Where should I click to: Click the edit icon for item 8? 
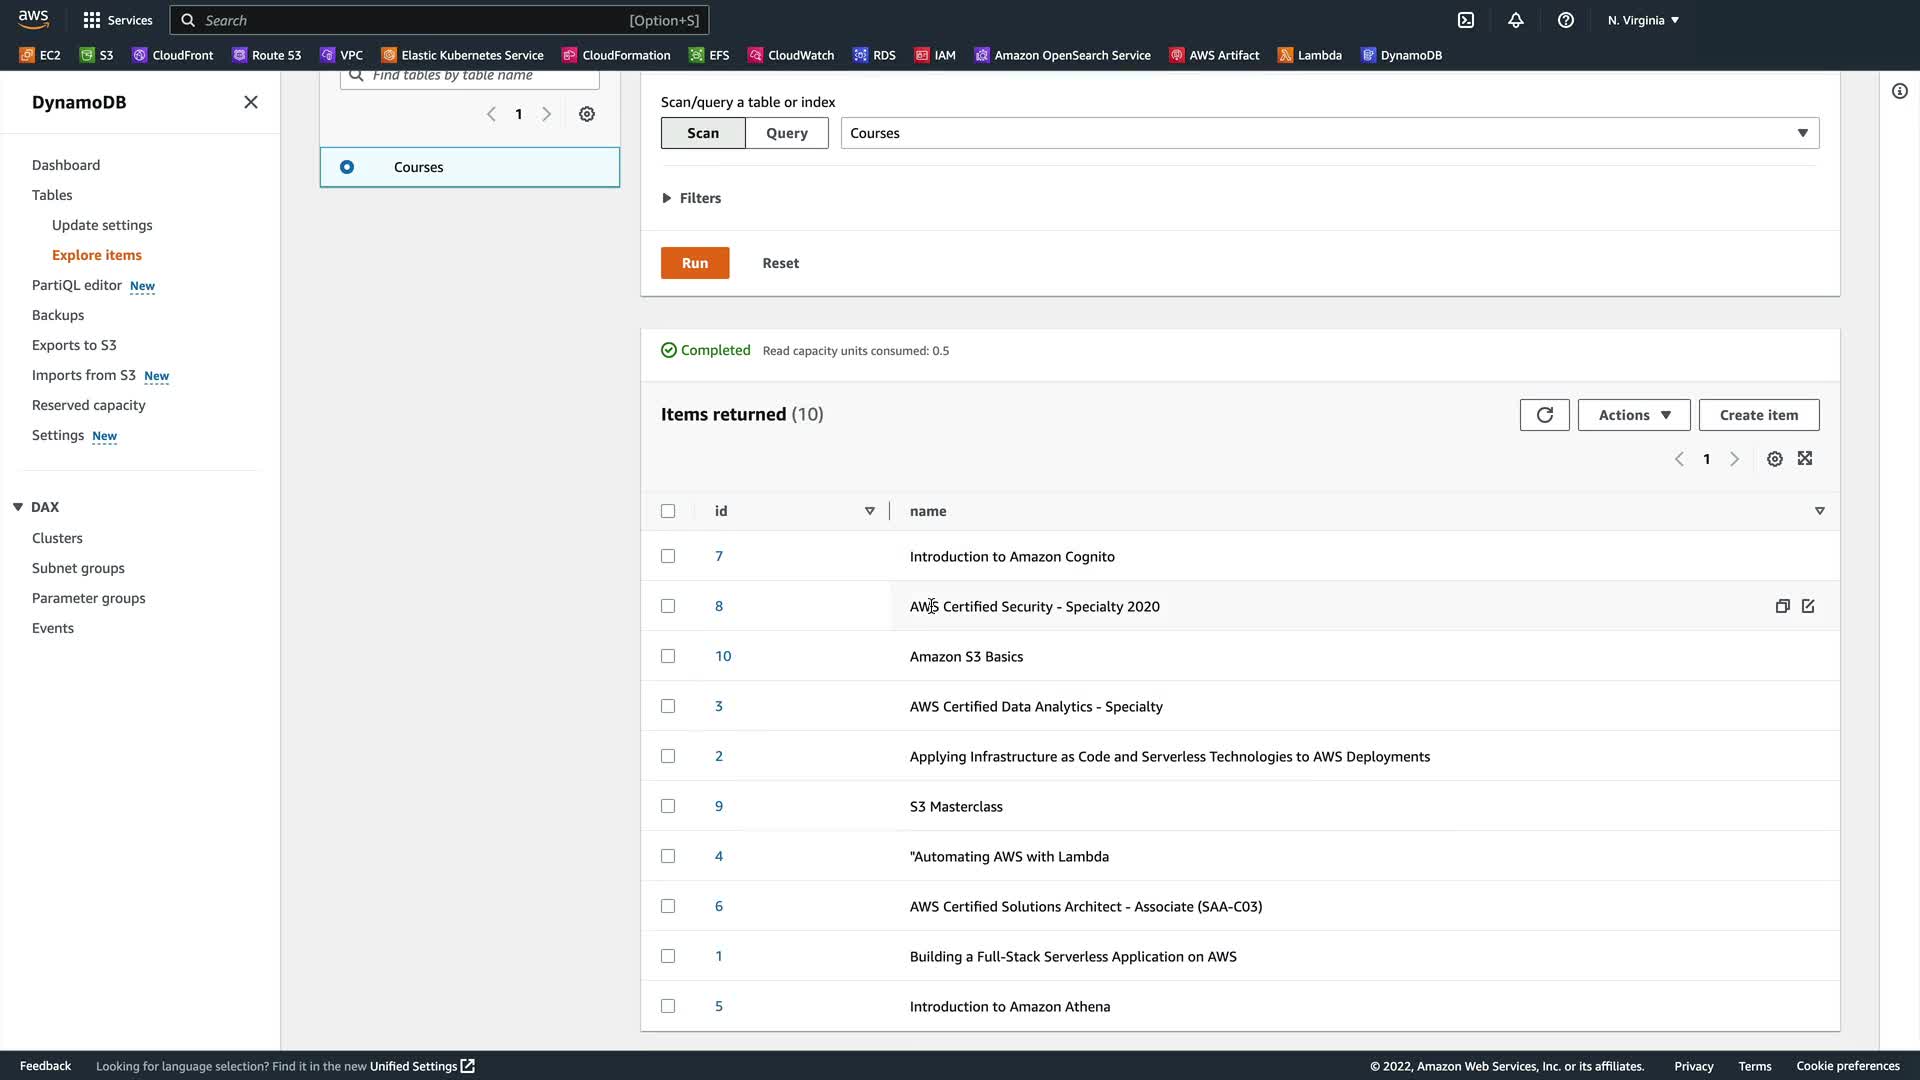coord(1808,606)
